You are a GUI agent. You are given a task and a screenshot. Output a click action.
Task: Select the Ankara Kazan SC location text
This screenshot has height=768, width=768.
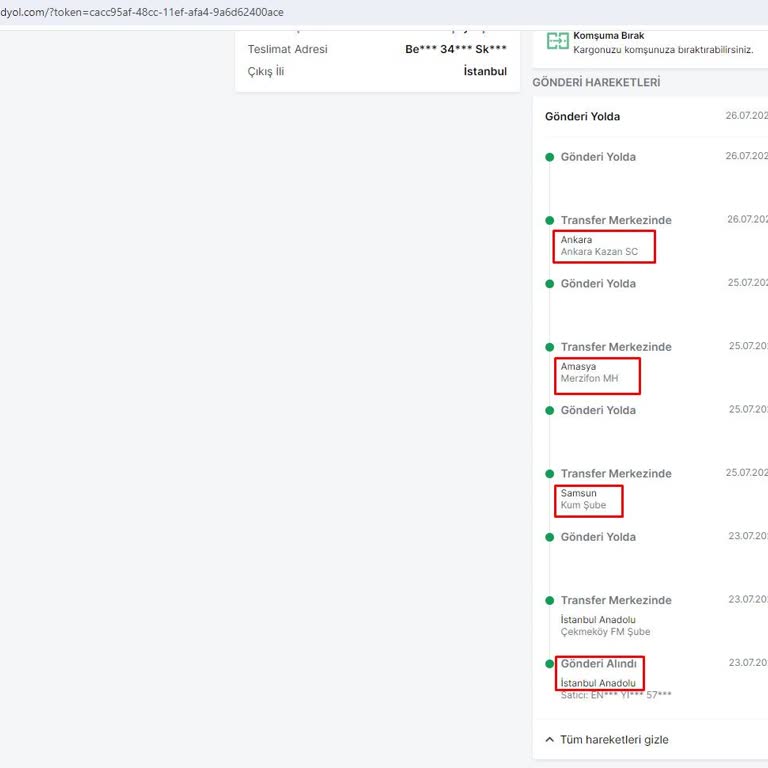(599, 252)
